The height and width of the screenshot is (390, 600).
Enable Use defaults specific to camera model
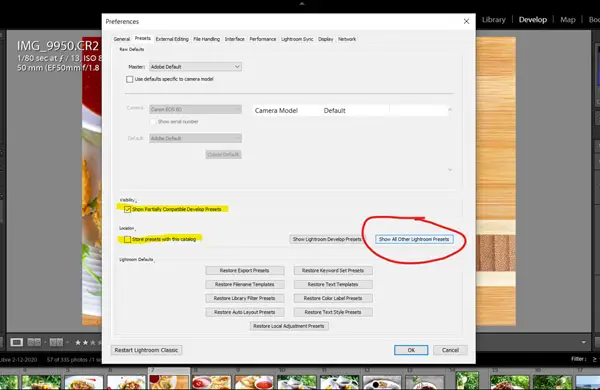click(x=130, y=79)
